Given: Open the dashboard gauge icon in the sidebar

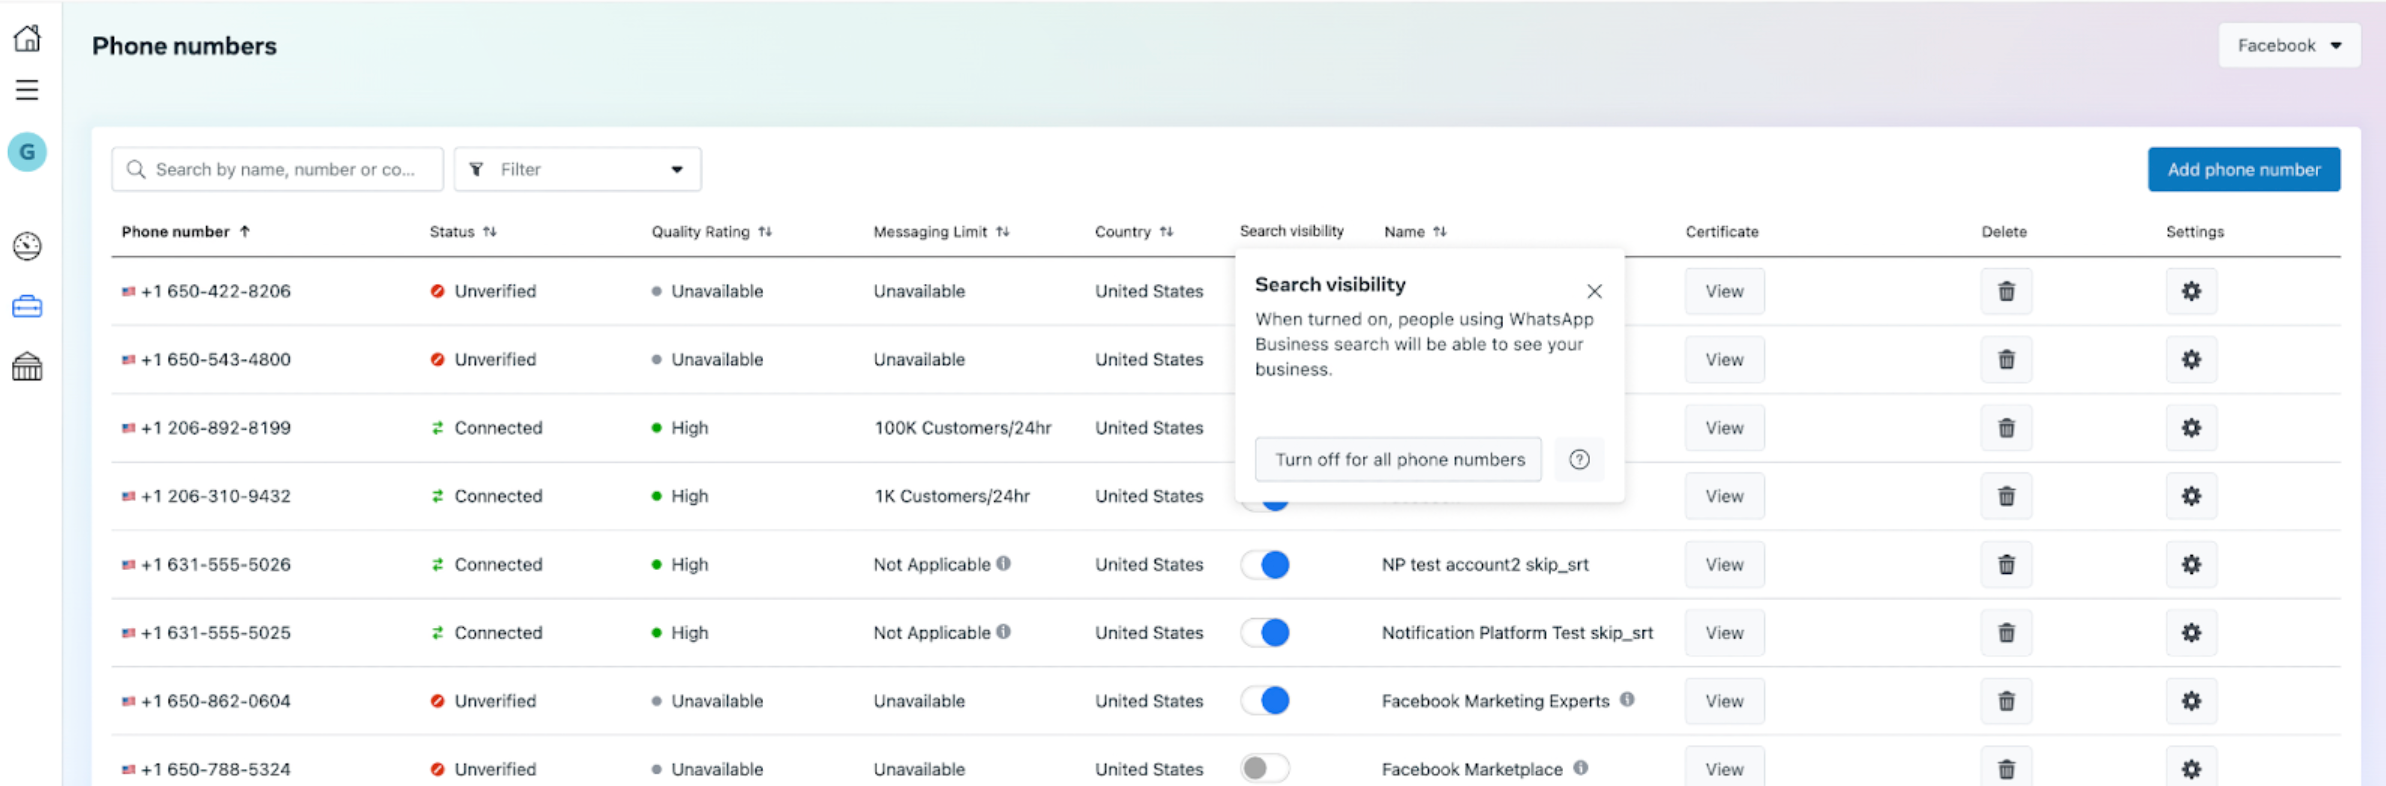Looking at the screenshot, I should coord(27,246).
